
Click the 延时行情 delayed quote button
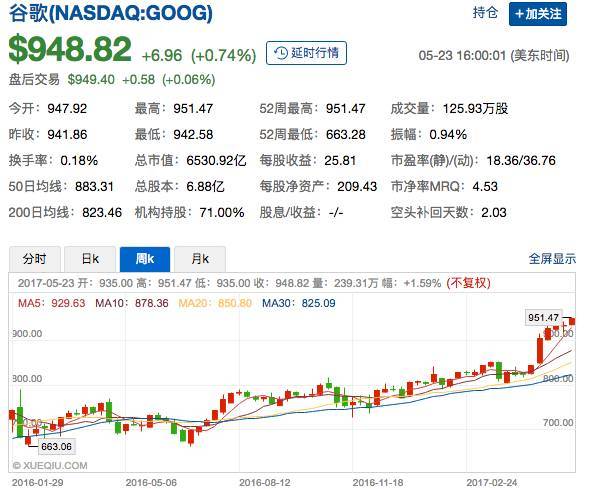tap(306, 53)
